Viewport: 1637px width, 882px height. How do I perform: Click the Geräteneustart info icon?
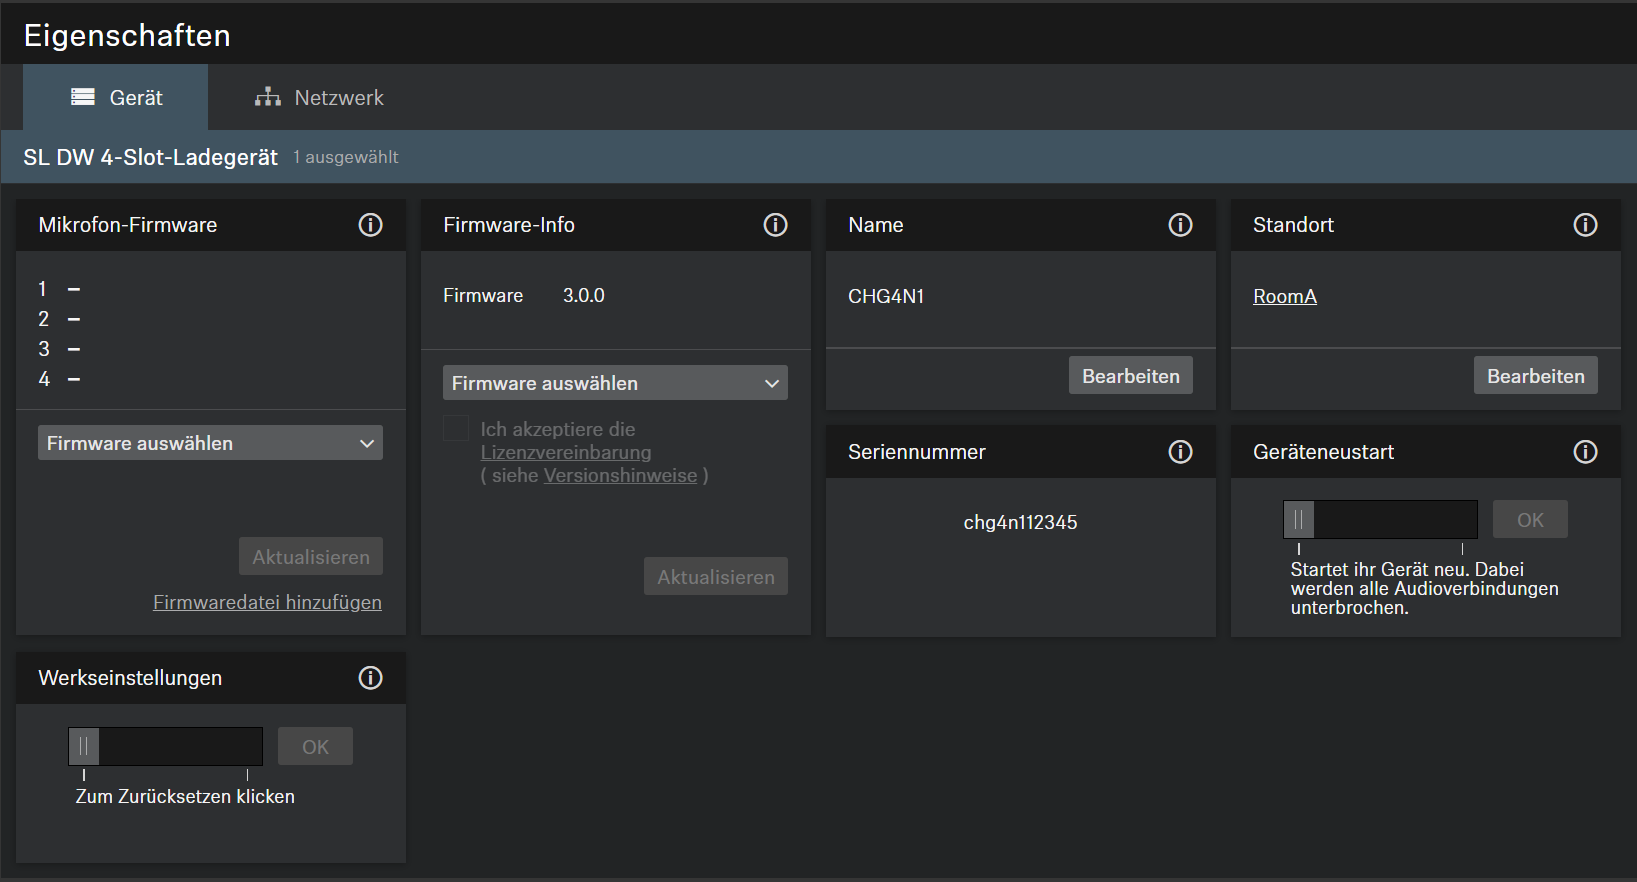point(1585,452)
